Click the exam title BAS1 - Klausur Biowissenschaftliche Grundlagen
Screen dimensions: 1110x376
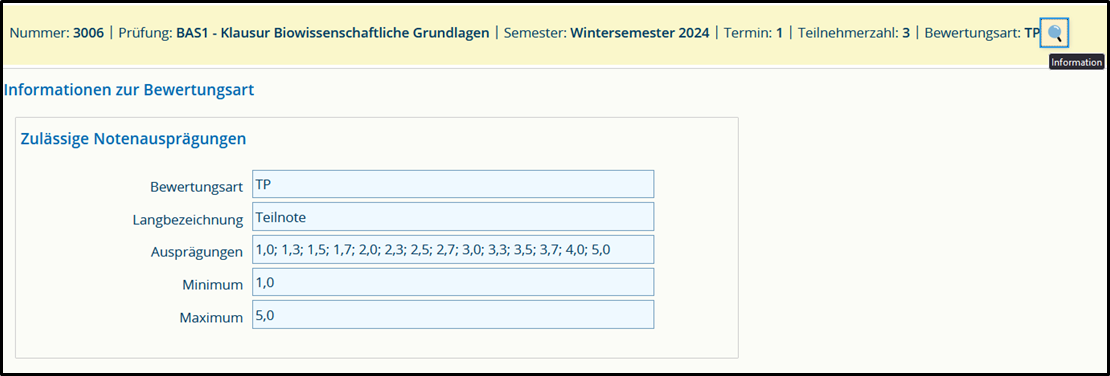pos(333,33)
